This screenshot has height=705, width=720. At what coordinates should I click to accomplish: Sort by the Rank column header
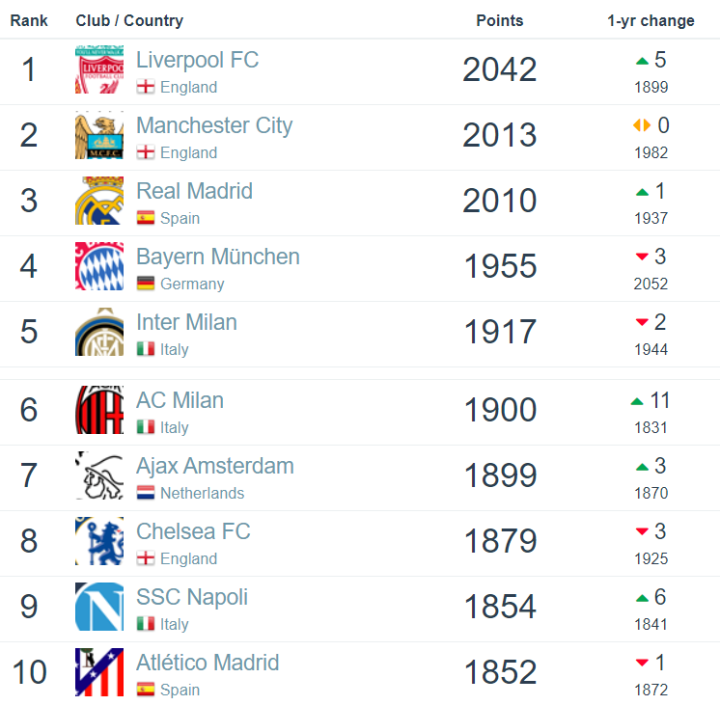pos(29,20)
